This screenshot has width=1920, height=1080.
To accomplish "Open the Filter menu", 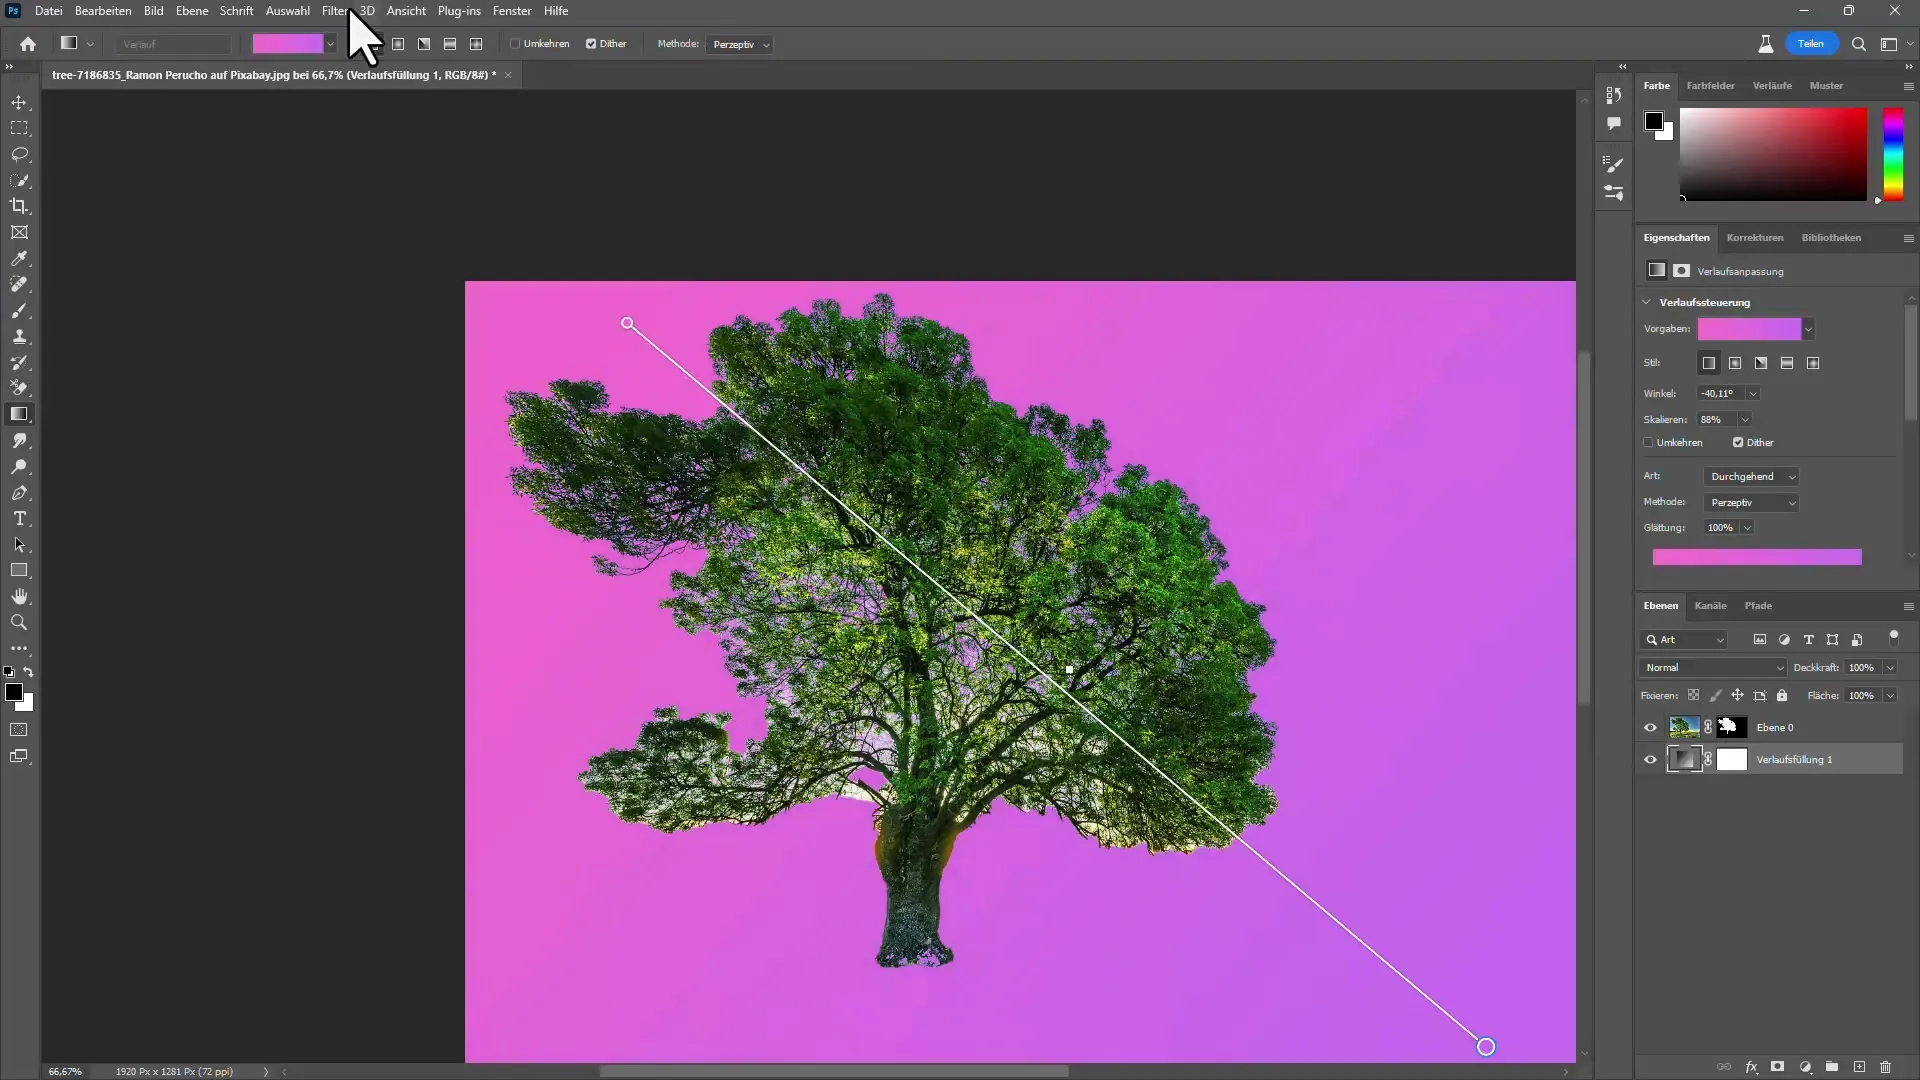I will click(332, 11).
